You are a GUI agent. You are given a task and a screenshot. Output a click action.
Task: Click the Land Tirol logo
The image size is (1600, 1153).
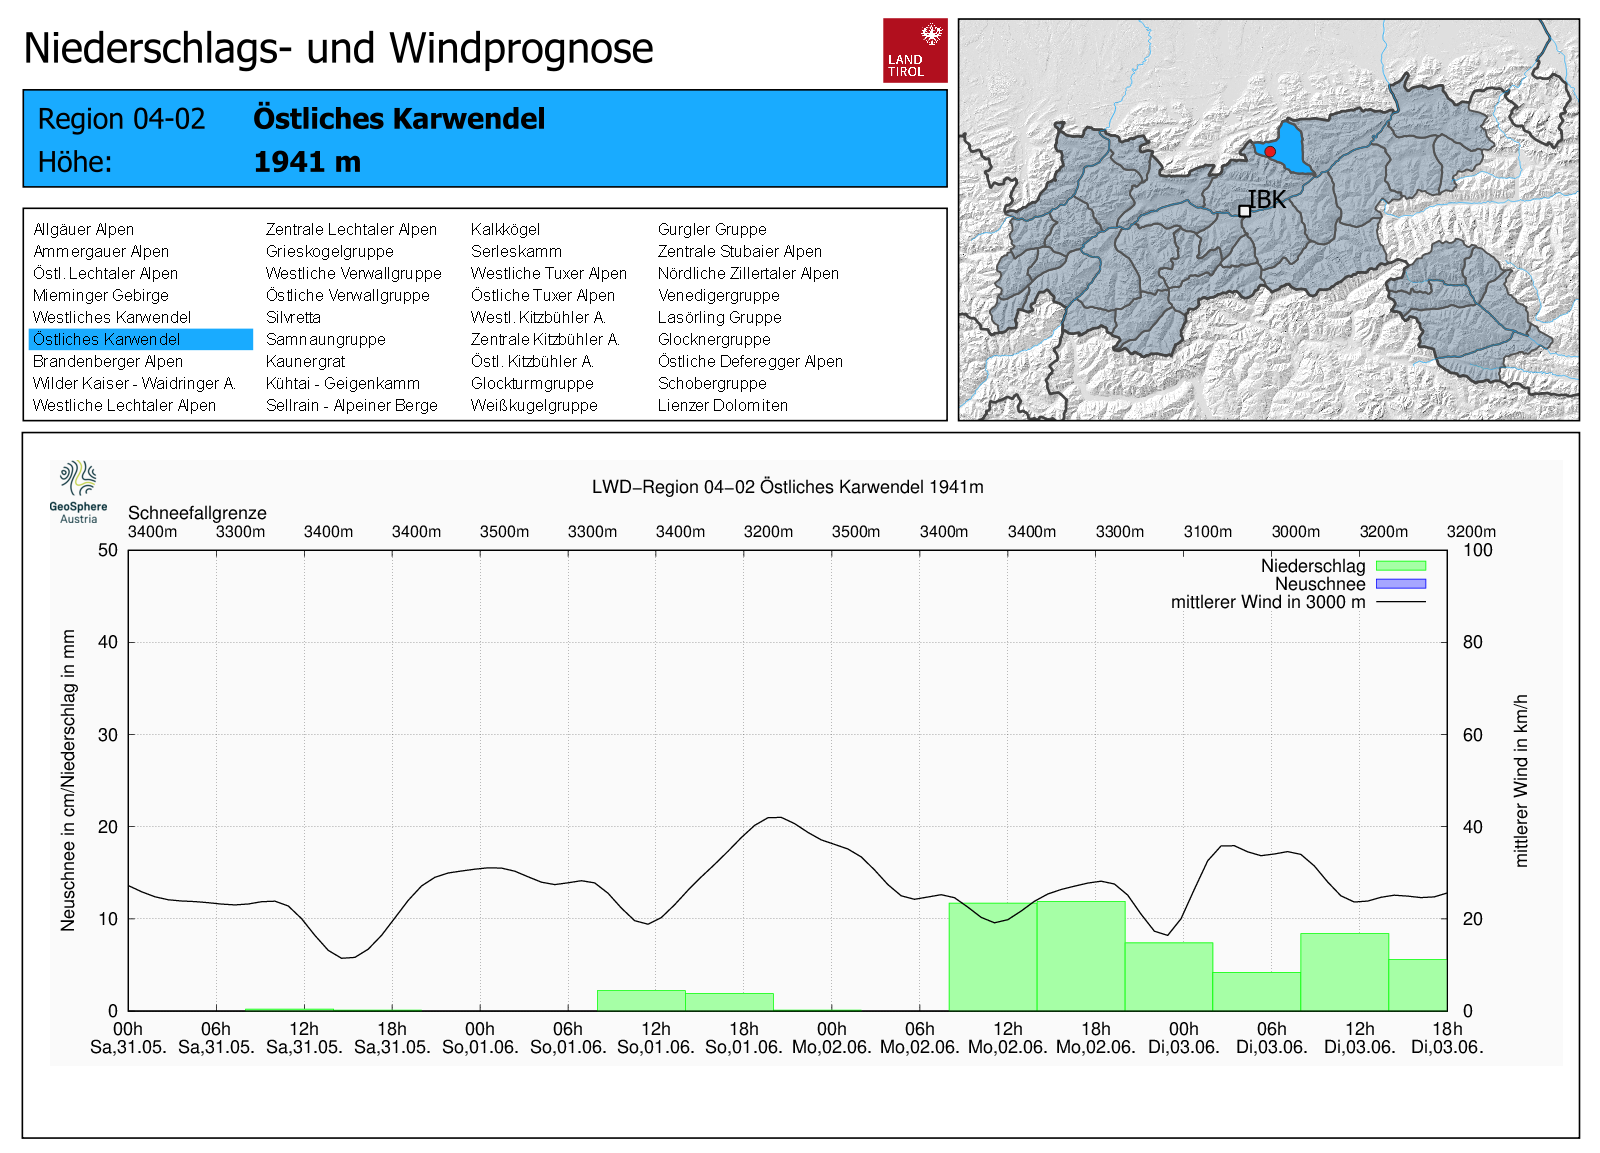914,50
